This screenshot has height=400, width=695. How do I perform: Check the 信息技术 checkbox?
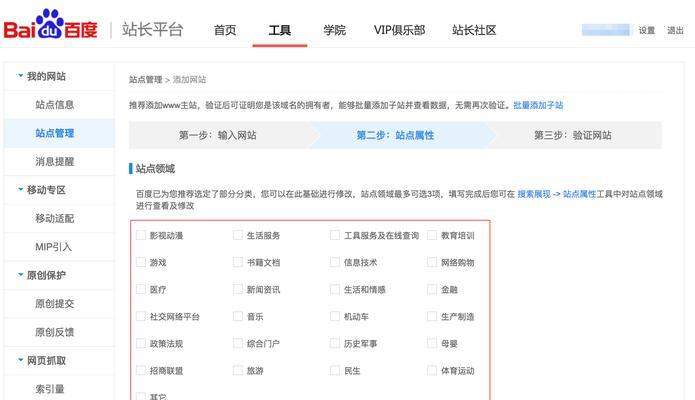[335, 262]
